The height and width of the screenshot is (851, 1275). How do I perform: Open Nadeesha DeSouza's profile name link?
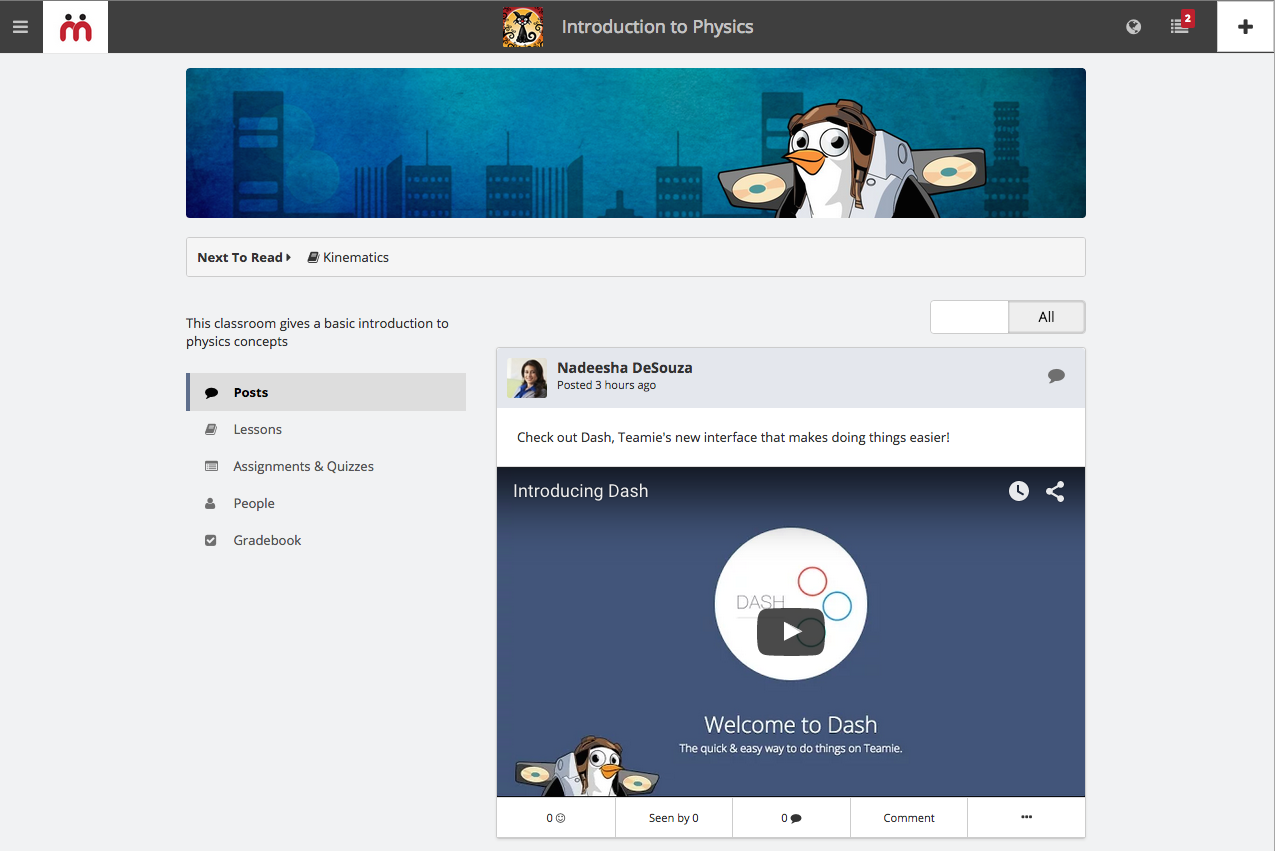coord(625,367)
